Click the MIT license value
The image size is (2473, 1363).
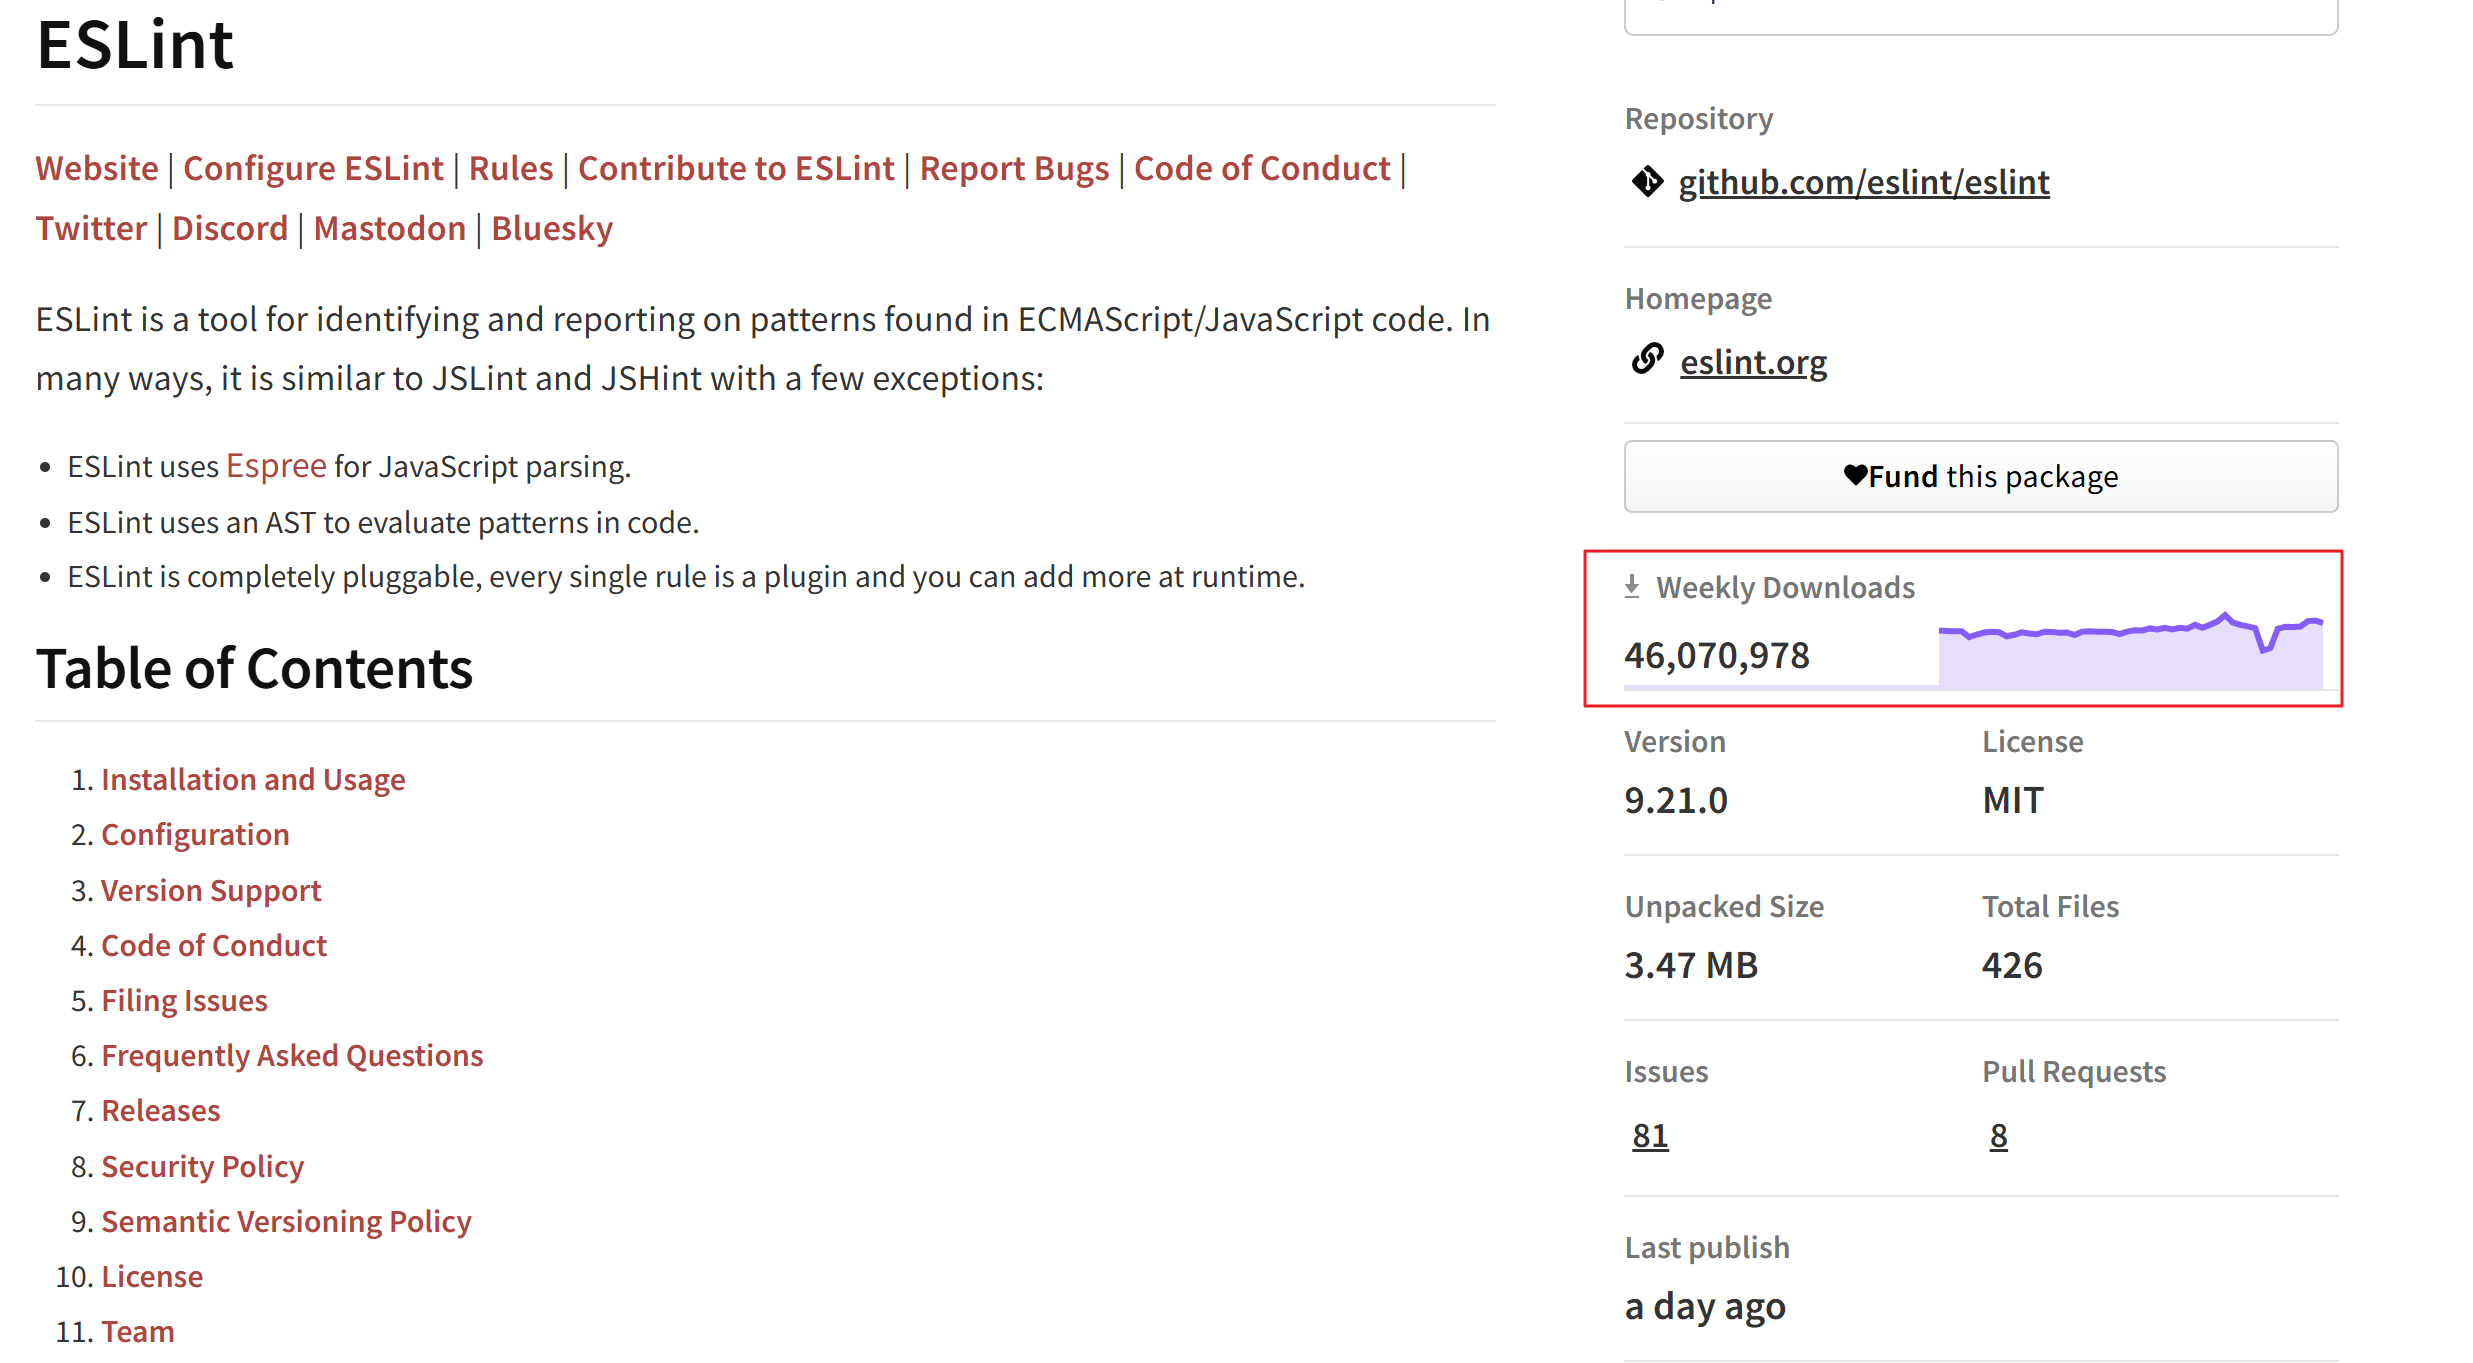[x=2013, y=800]
